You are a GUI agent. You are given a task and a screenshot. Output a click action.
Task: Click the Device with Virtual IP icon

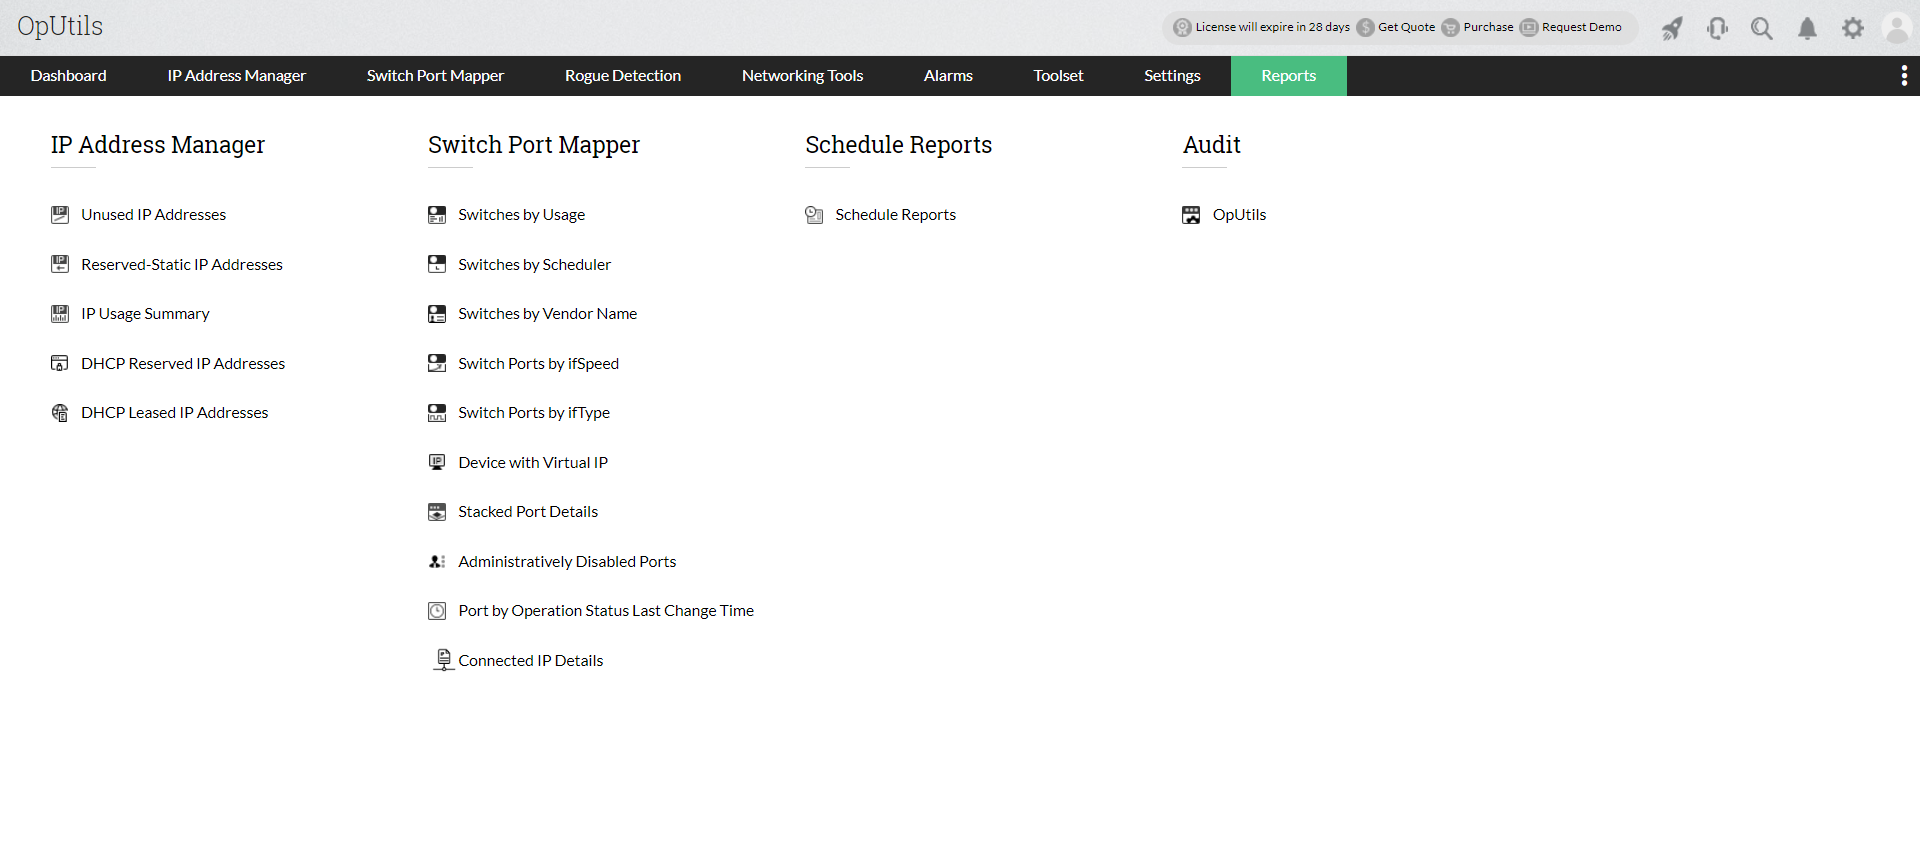click(437, 462)
